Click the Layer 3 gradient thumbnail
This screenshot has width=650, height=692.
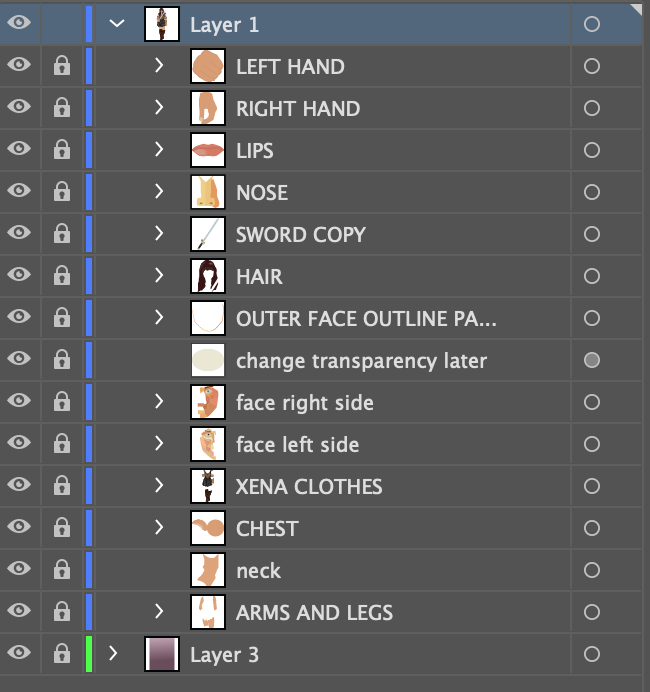pos(162,654)
